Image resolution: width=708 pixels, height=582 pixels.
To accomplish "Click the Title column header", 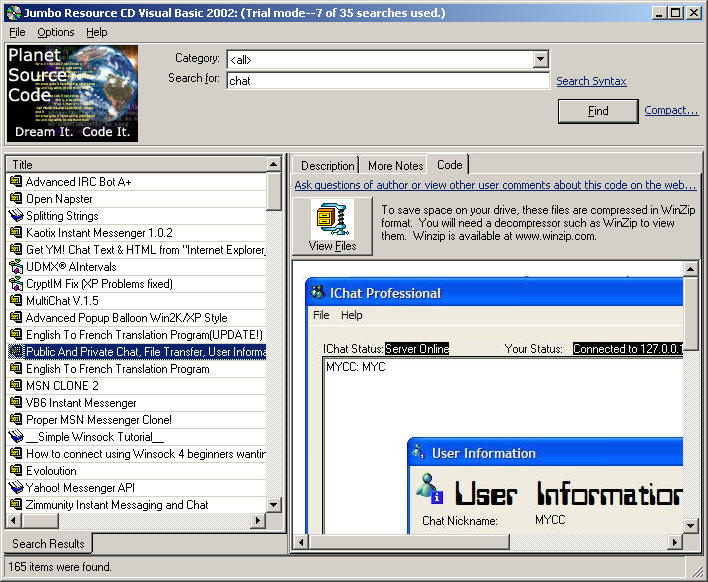I will click(x=136, y=164).
